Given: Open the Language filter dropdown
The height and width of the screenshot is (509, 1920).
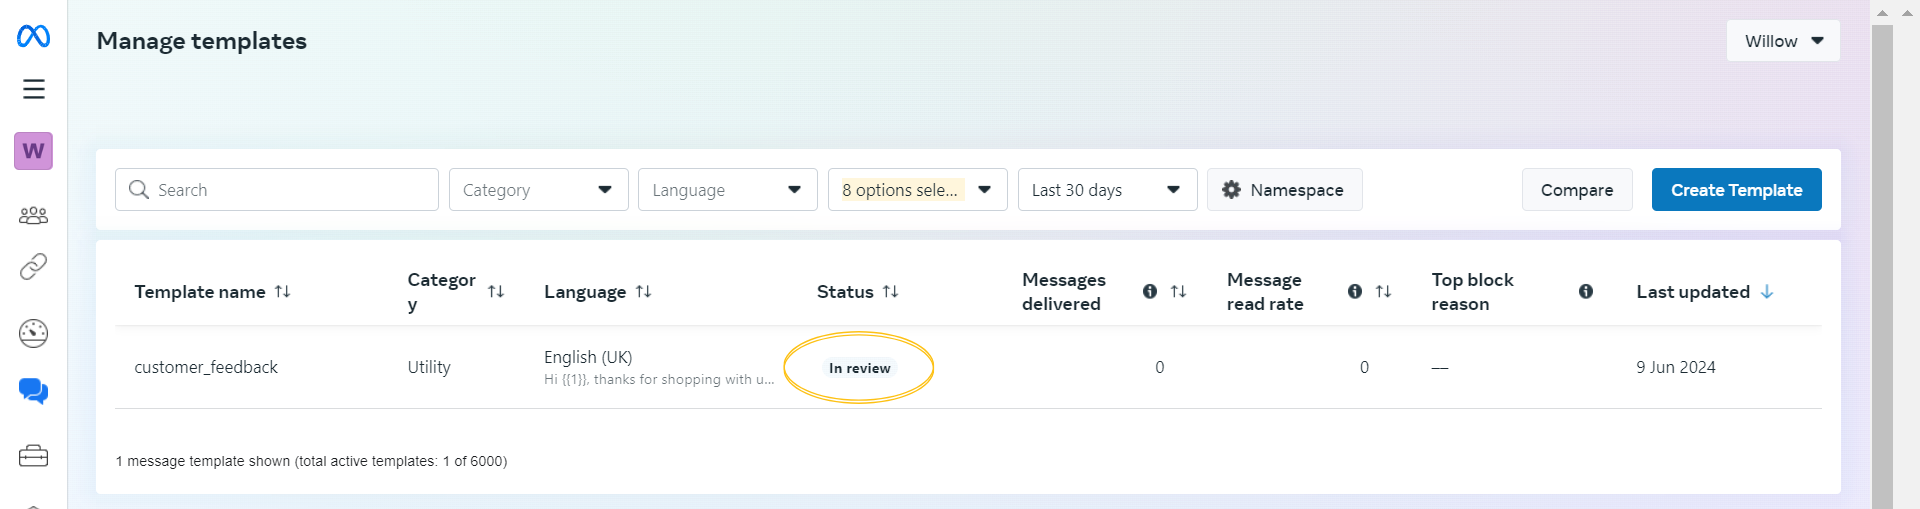Looking at the screenshot, I should click(x=728, y=190).
